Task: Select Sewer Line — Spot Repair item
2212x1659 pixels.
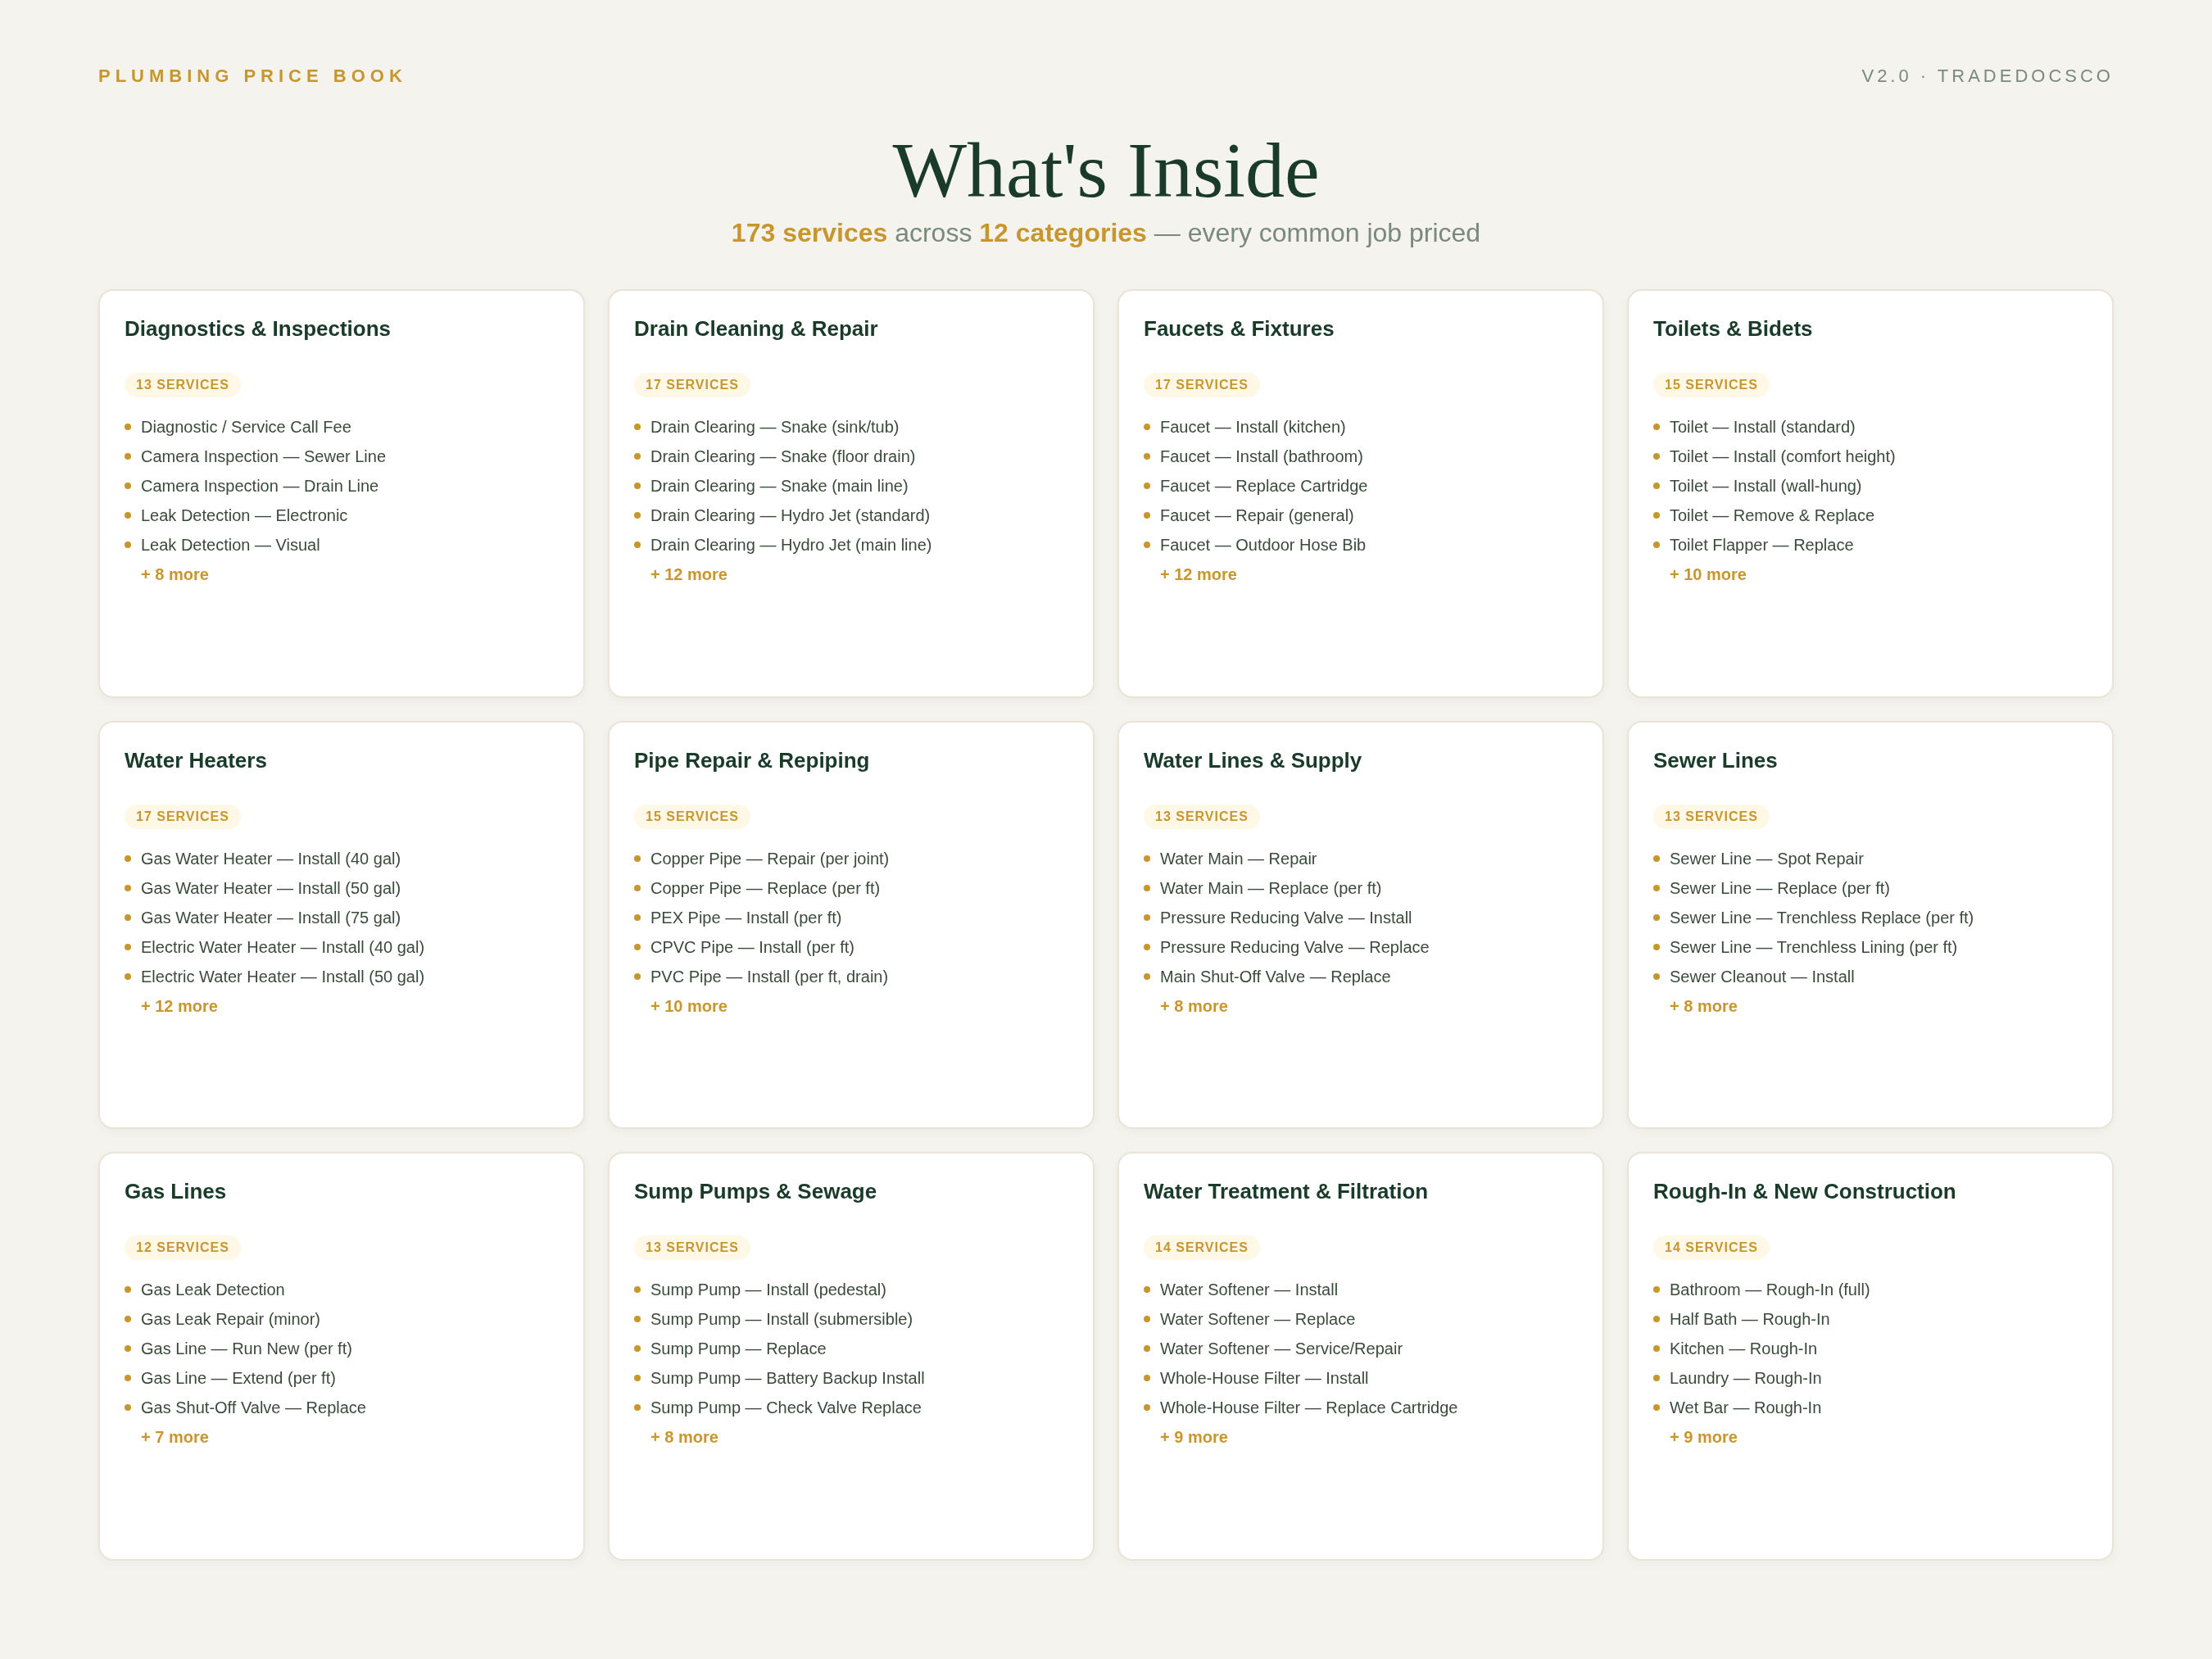Action: coord(1766,858)
